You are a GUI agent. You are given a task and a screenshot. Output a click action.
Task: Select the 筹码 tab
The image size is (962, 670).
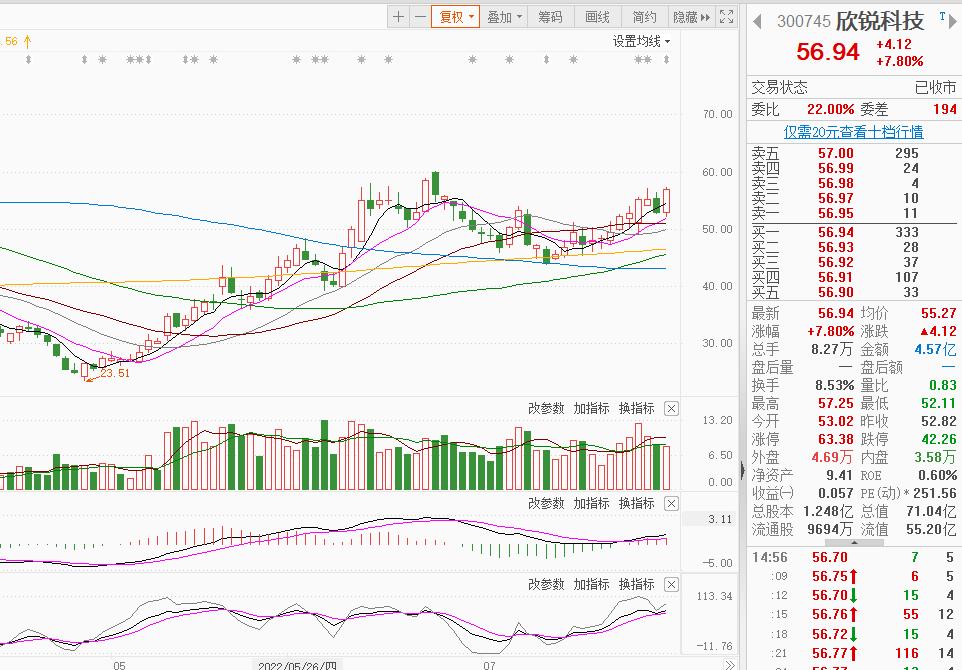click(550, 17)
